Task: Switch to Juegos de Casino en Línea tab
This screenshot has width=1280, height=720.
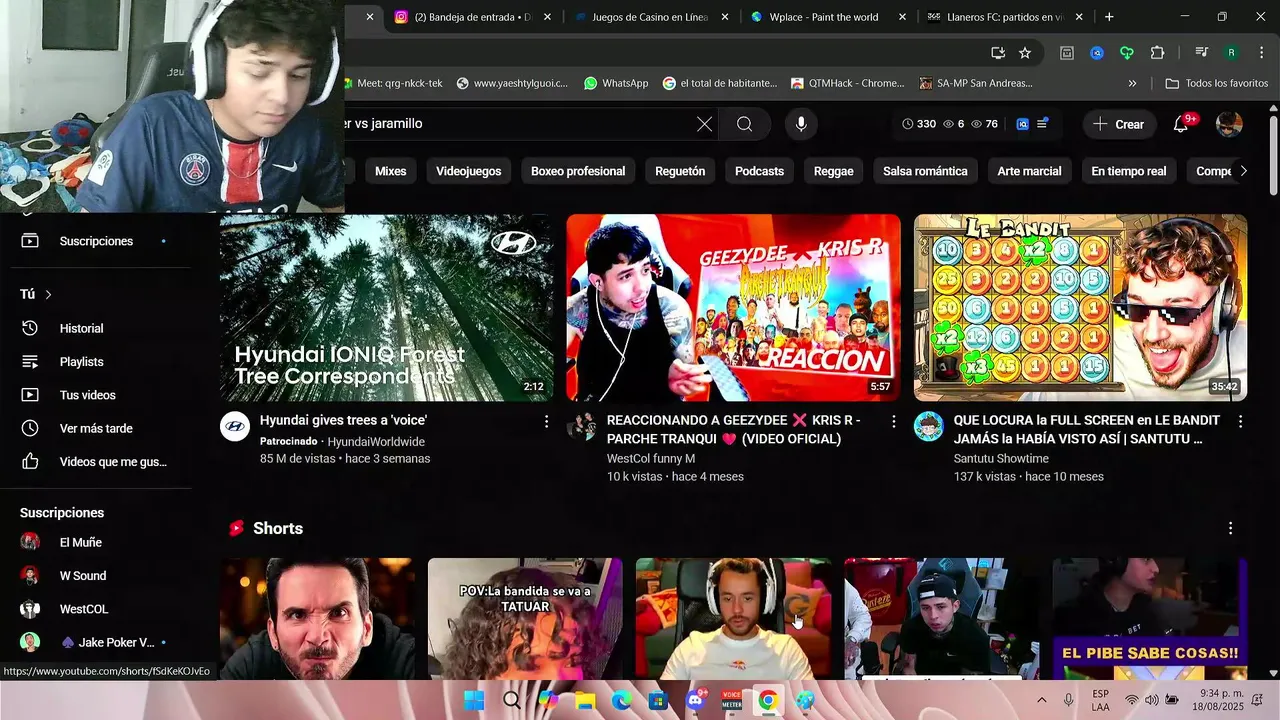Action: point(650,17)
